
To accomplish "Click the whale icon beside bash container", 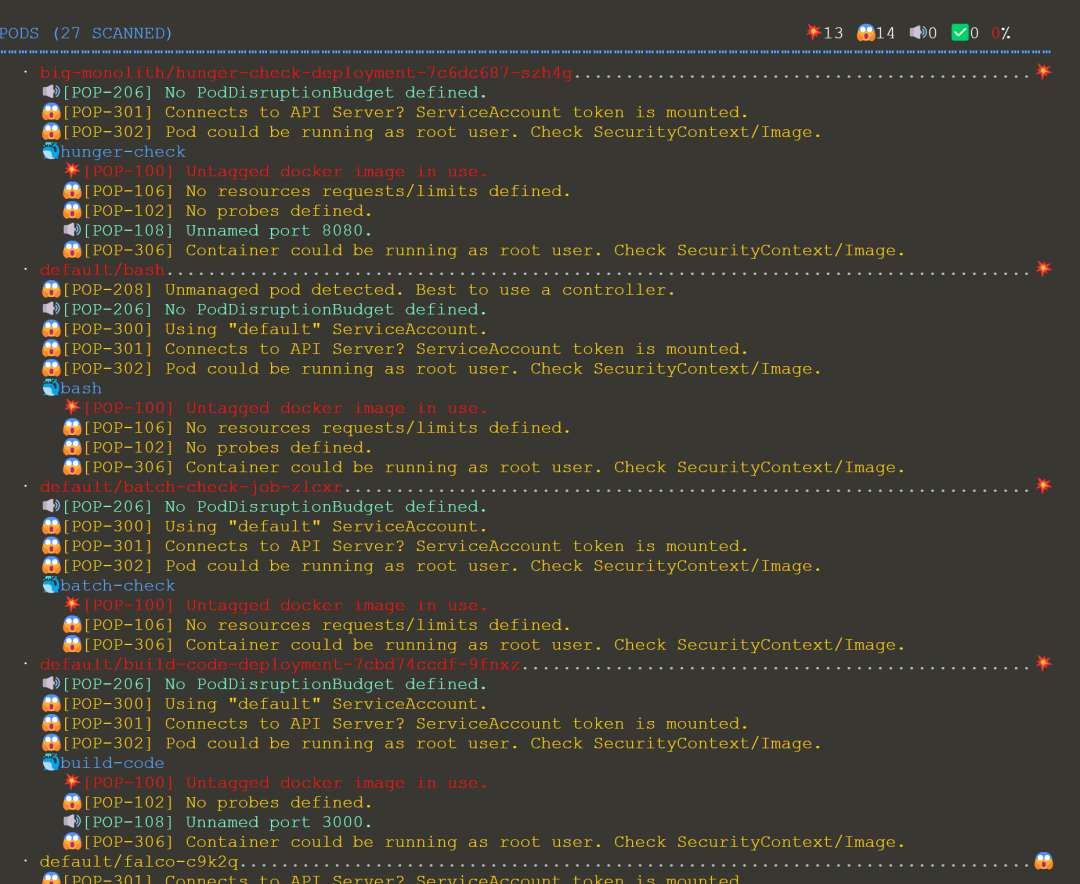I will click(51, 387).
